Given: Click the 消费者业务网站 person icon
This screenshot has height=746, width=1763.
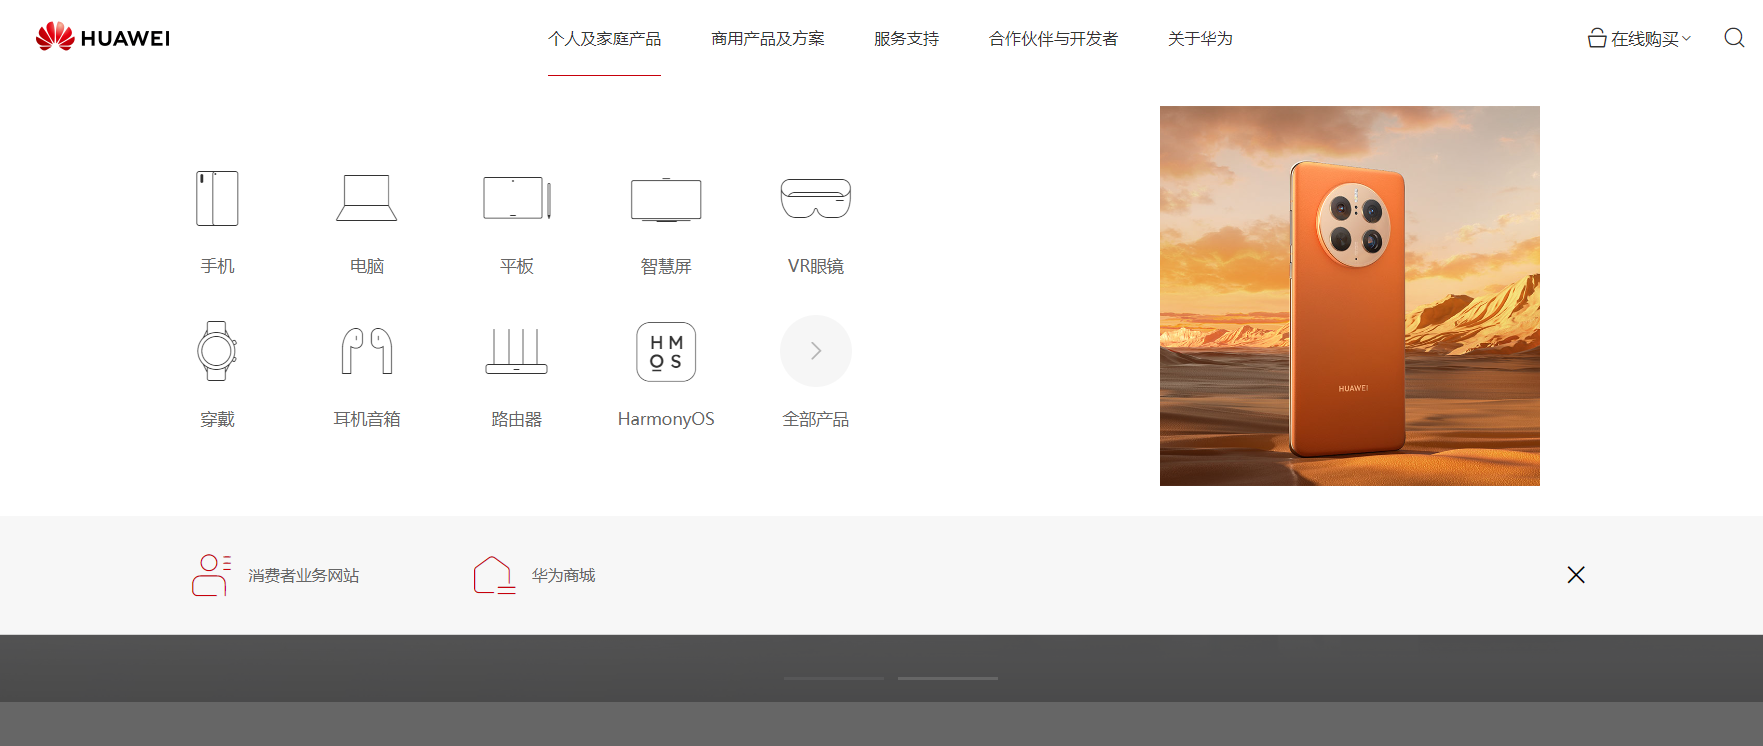Looking at the screenshot, I should [x=211, y=575].
